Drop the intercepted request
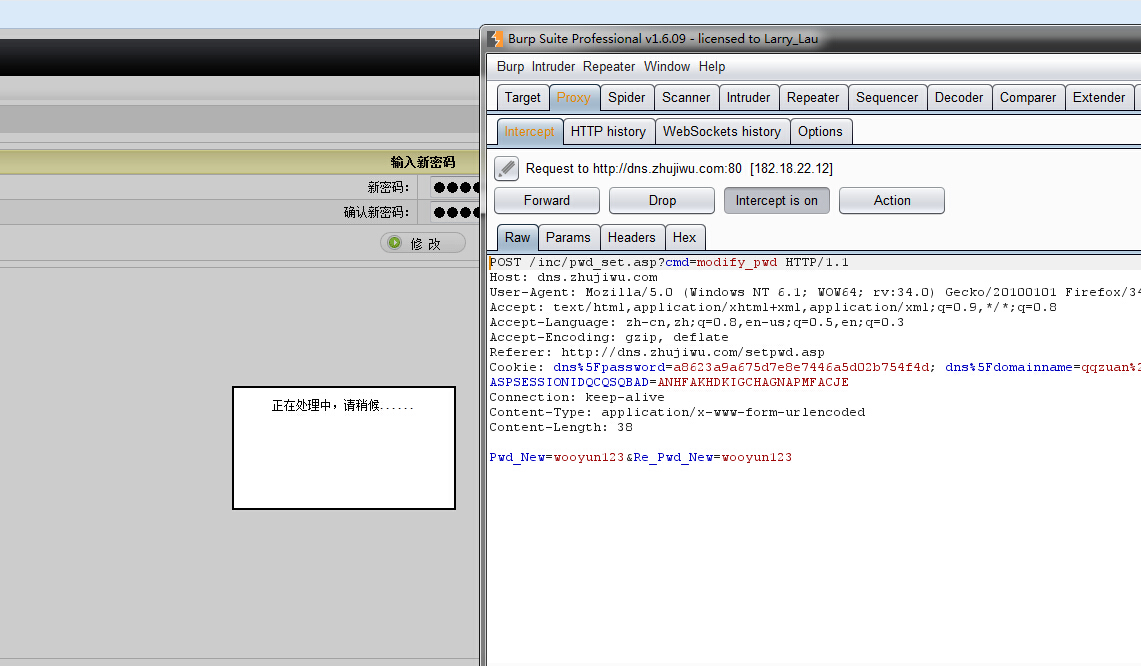 (x=662, y=200)
